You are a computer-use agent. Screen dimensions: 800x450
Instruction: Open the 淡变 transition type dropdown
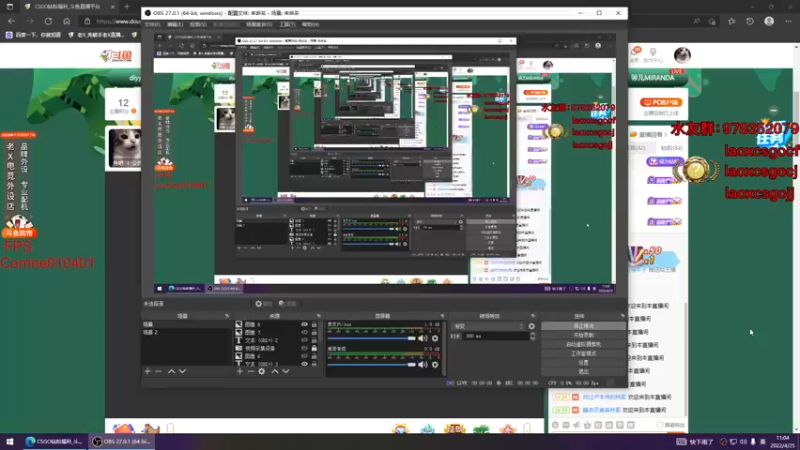click(488, 326)
